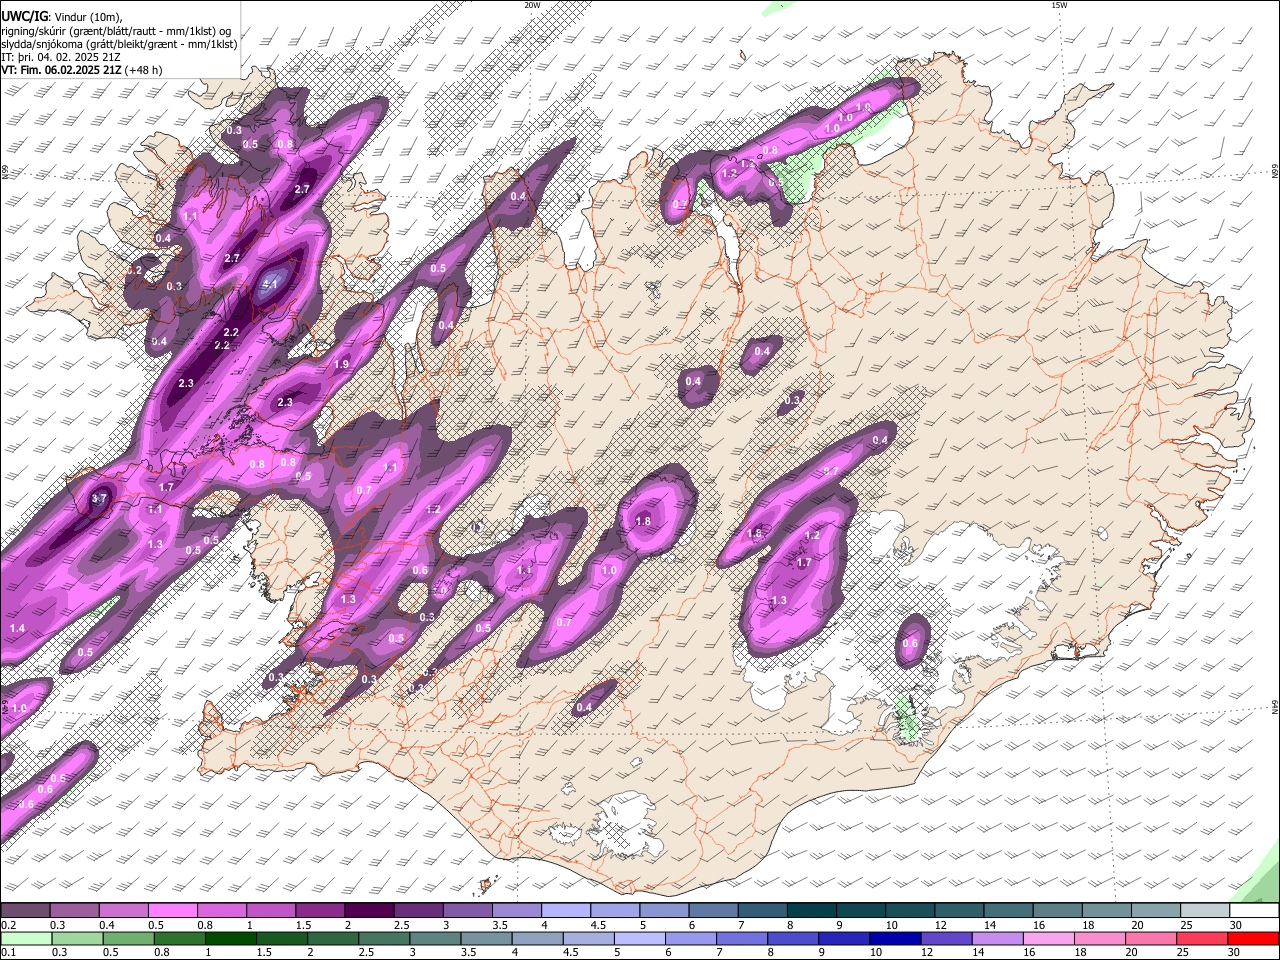Click the '4.5' label under the bottom legend row
1280x960 pixels.
coord(572,952)
